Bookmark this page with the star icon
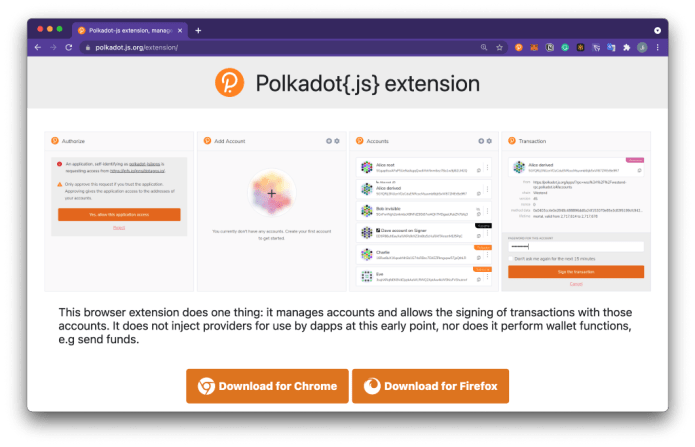 pyautogui.click(x=500, y=47)
